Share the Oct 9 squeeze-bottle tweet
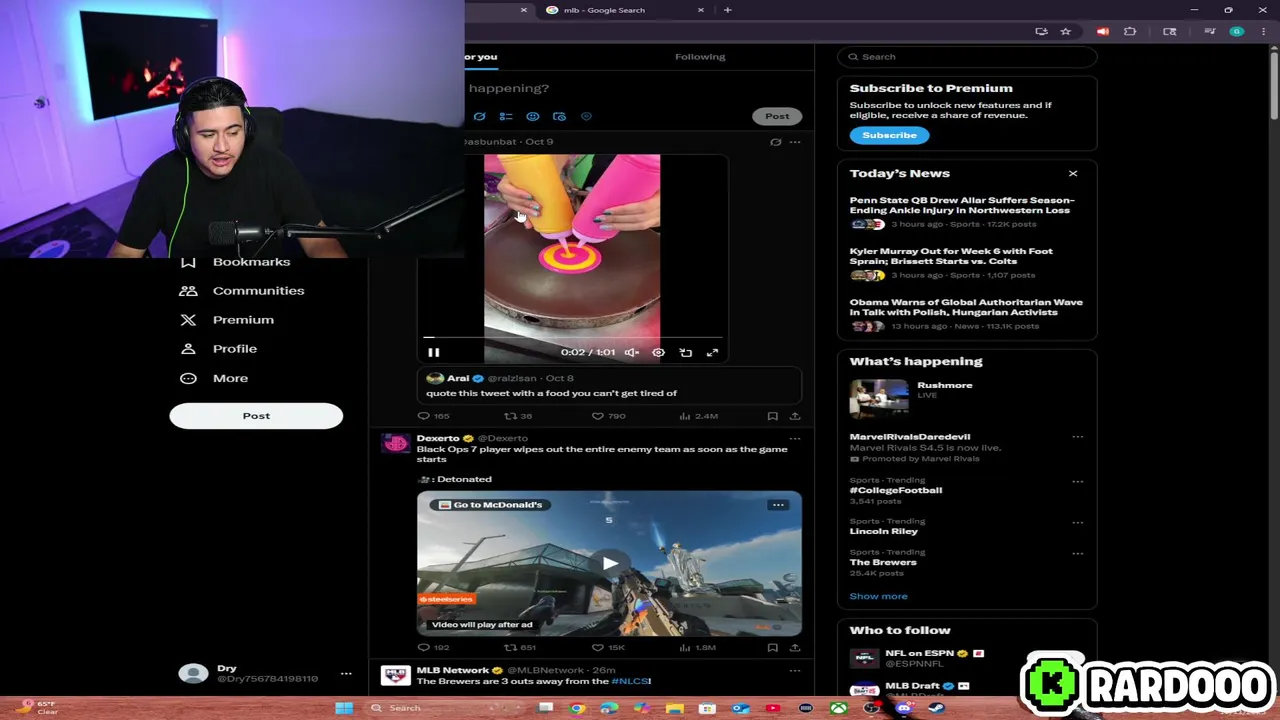This screenshot has height=720, width=1280. (794, 416)
